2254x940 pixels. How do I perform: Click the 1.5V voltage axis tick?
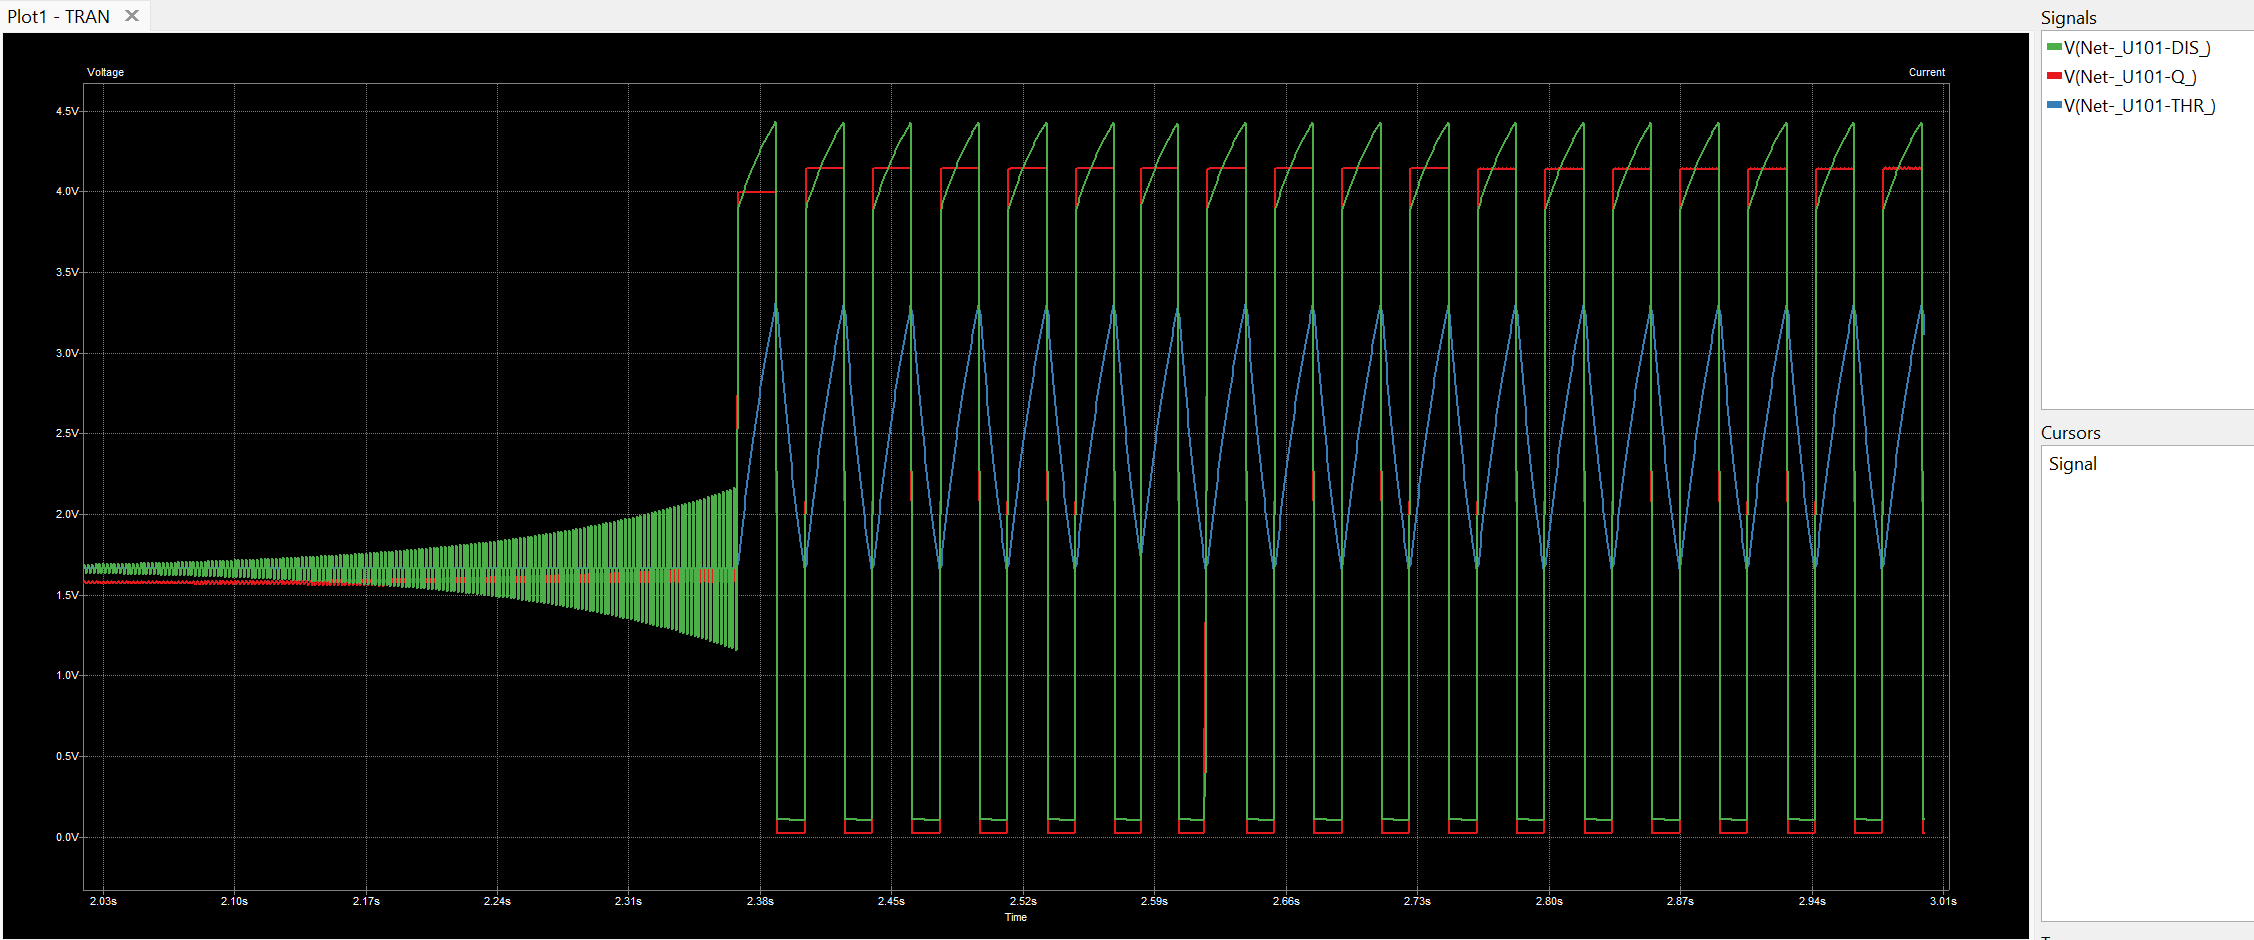coord(67,595)
